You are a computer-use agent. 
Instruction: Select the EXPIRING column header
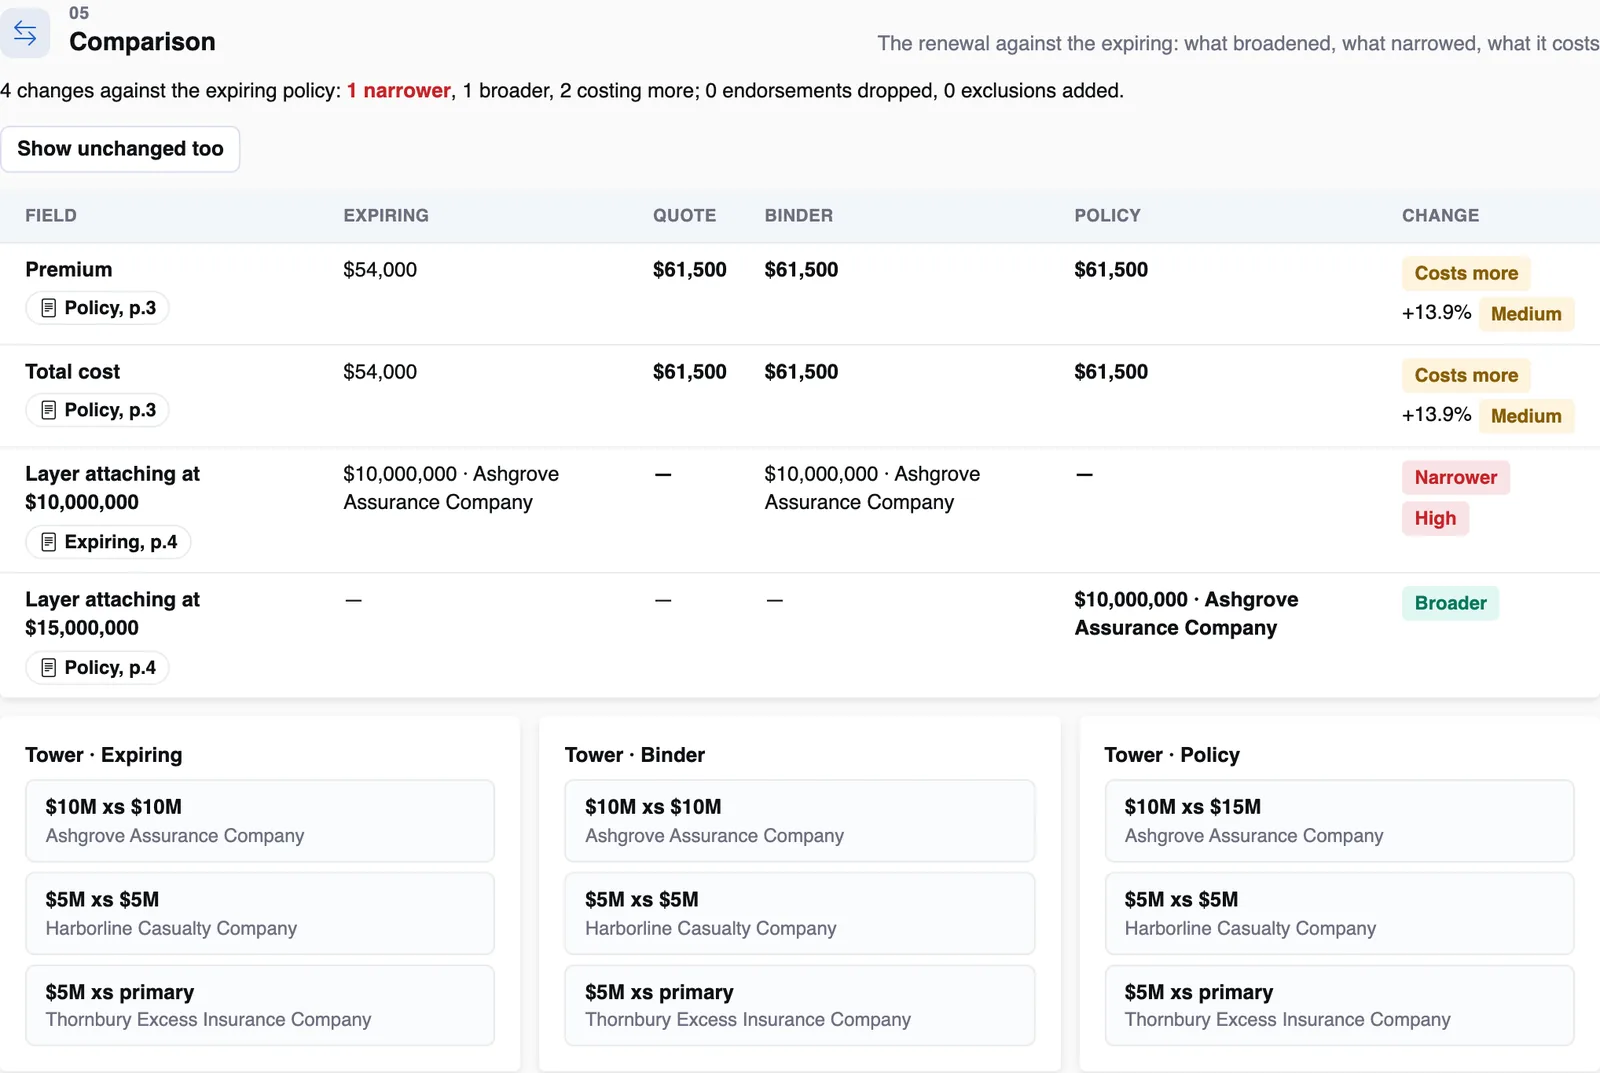[386, 215]
